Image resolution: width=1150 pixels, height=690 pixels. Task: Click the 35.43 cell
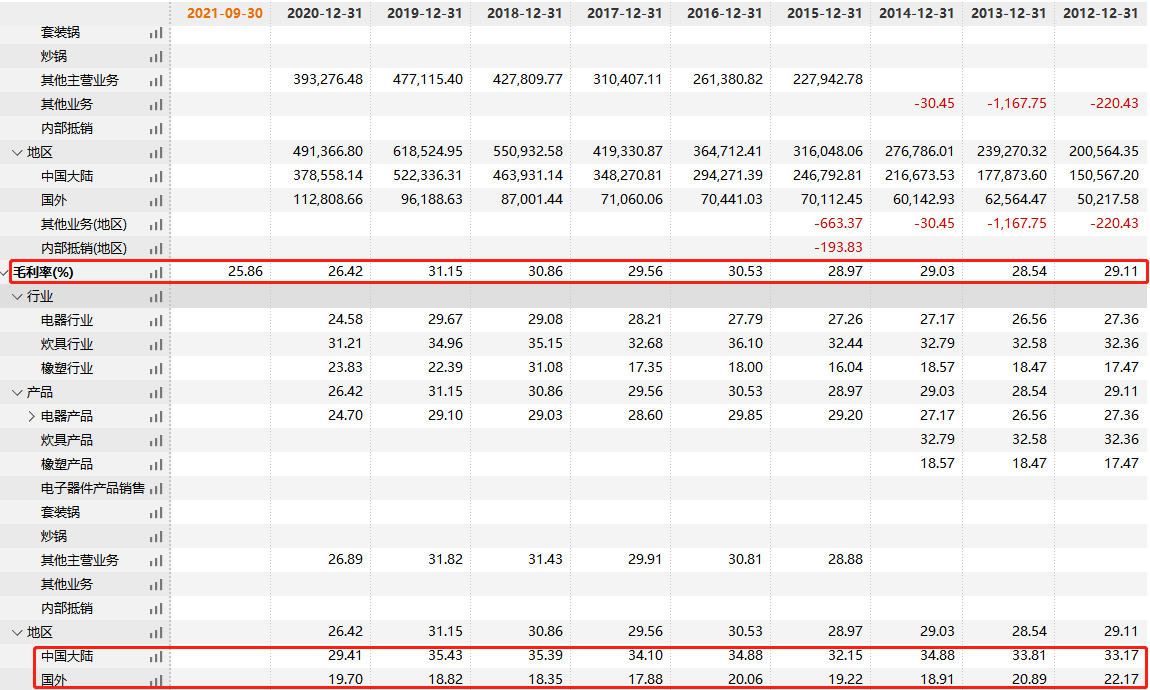445,655
